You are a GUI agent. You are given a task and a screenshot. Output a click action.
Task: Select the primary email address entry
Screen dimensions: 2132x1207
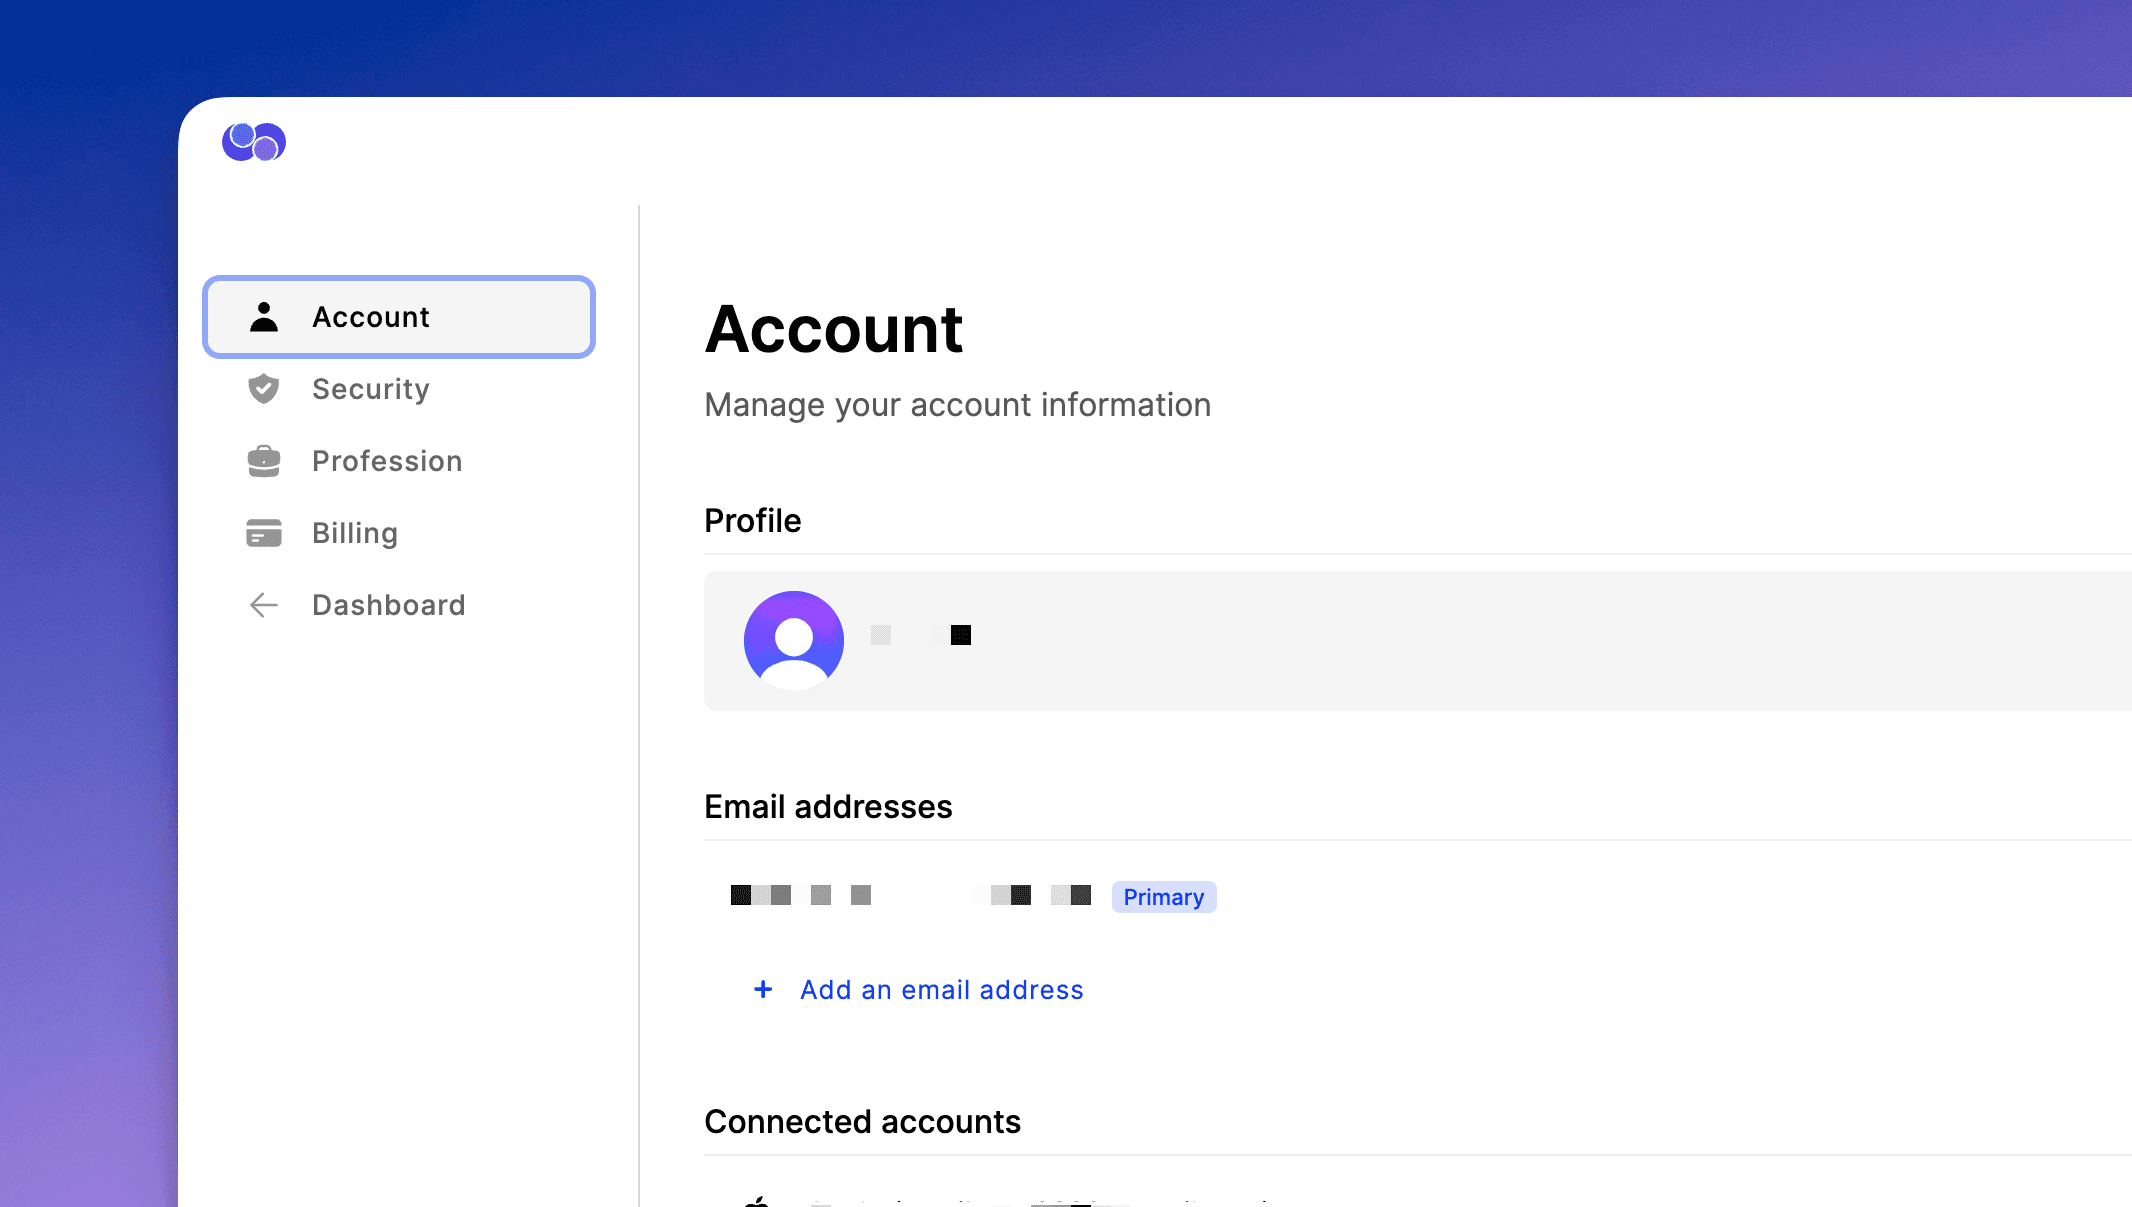910,895
